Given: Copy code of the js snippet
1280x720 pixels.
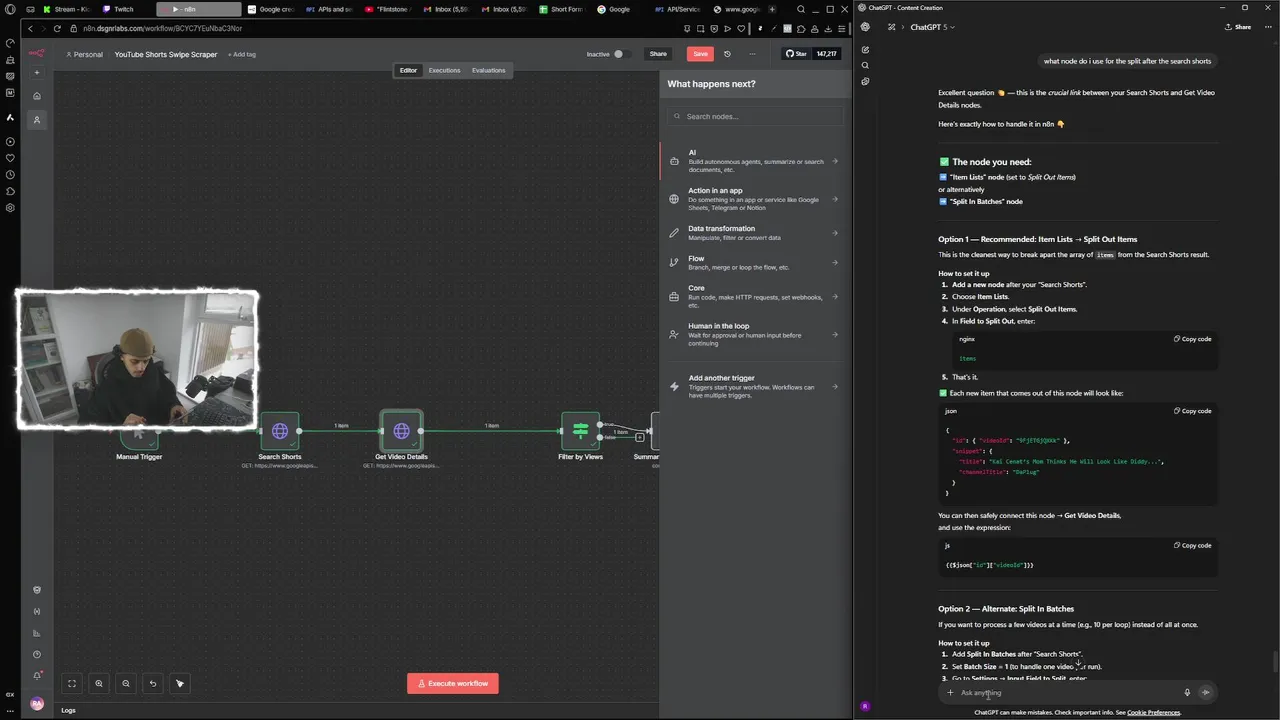Looking at the screenshot, I should [1192, 545].
